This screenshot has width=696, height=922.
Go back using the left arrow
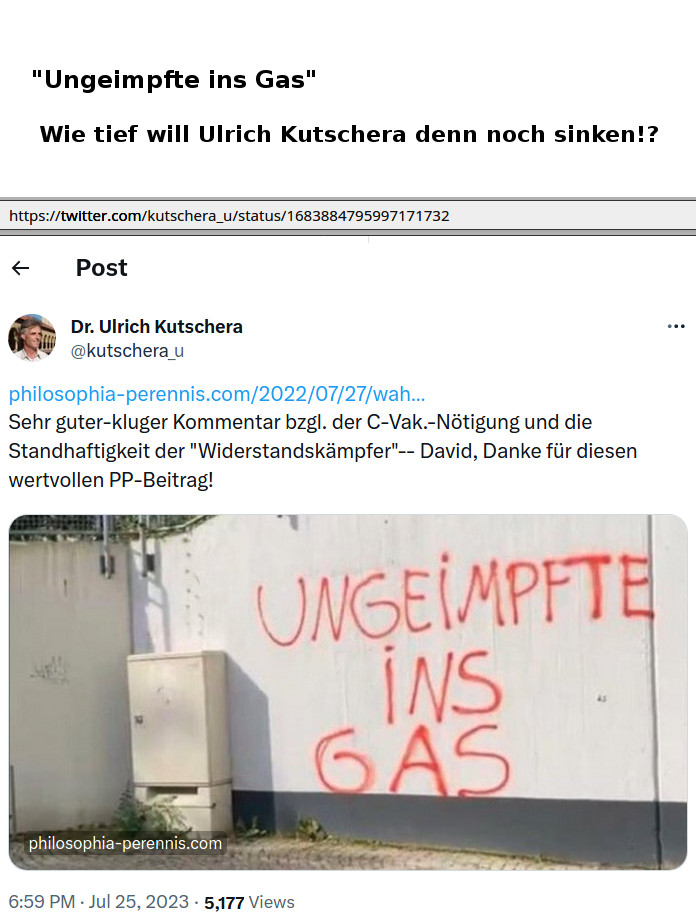click(21, 268)
